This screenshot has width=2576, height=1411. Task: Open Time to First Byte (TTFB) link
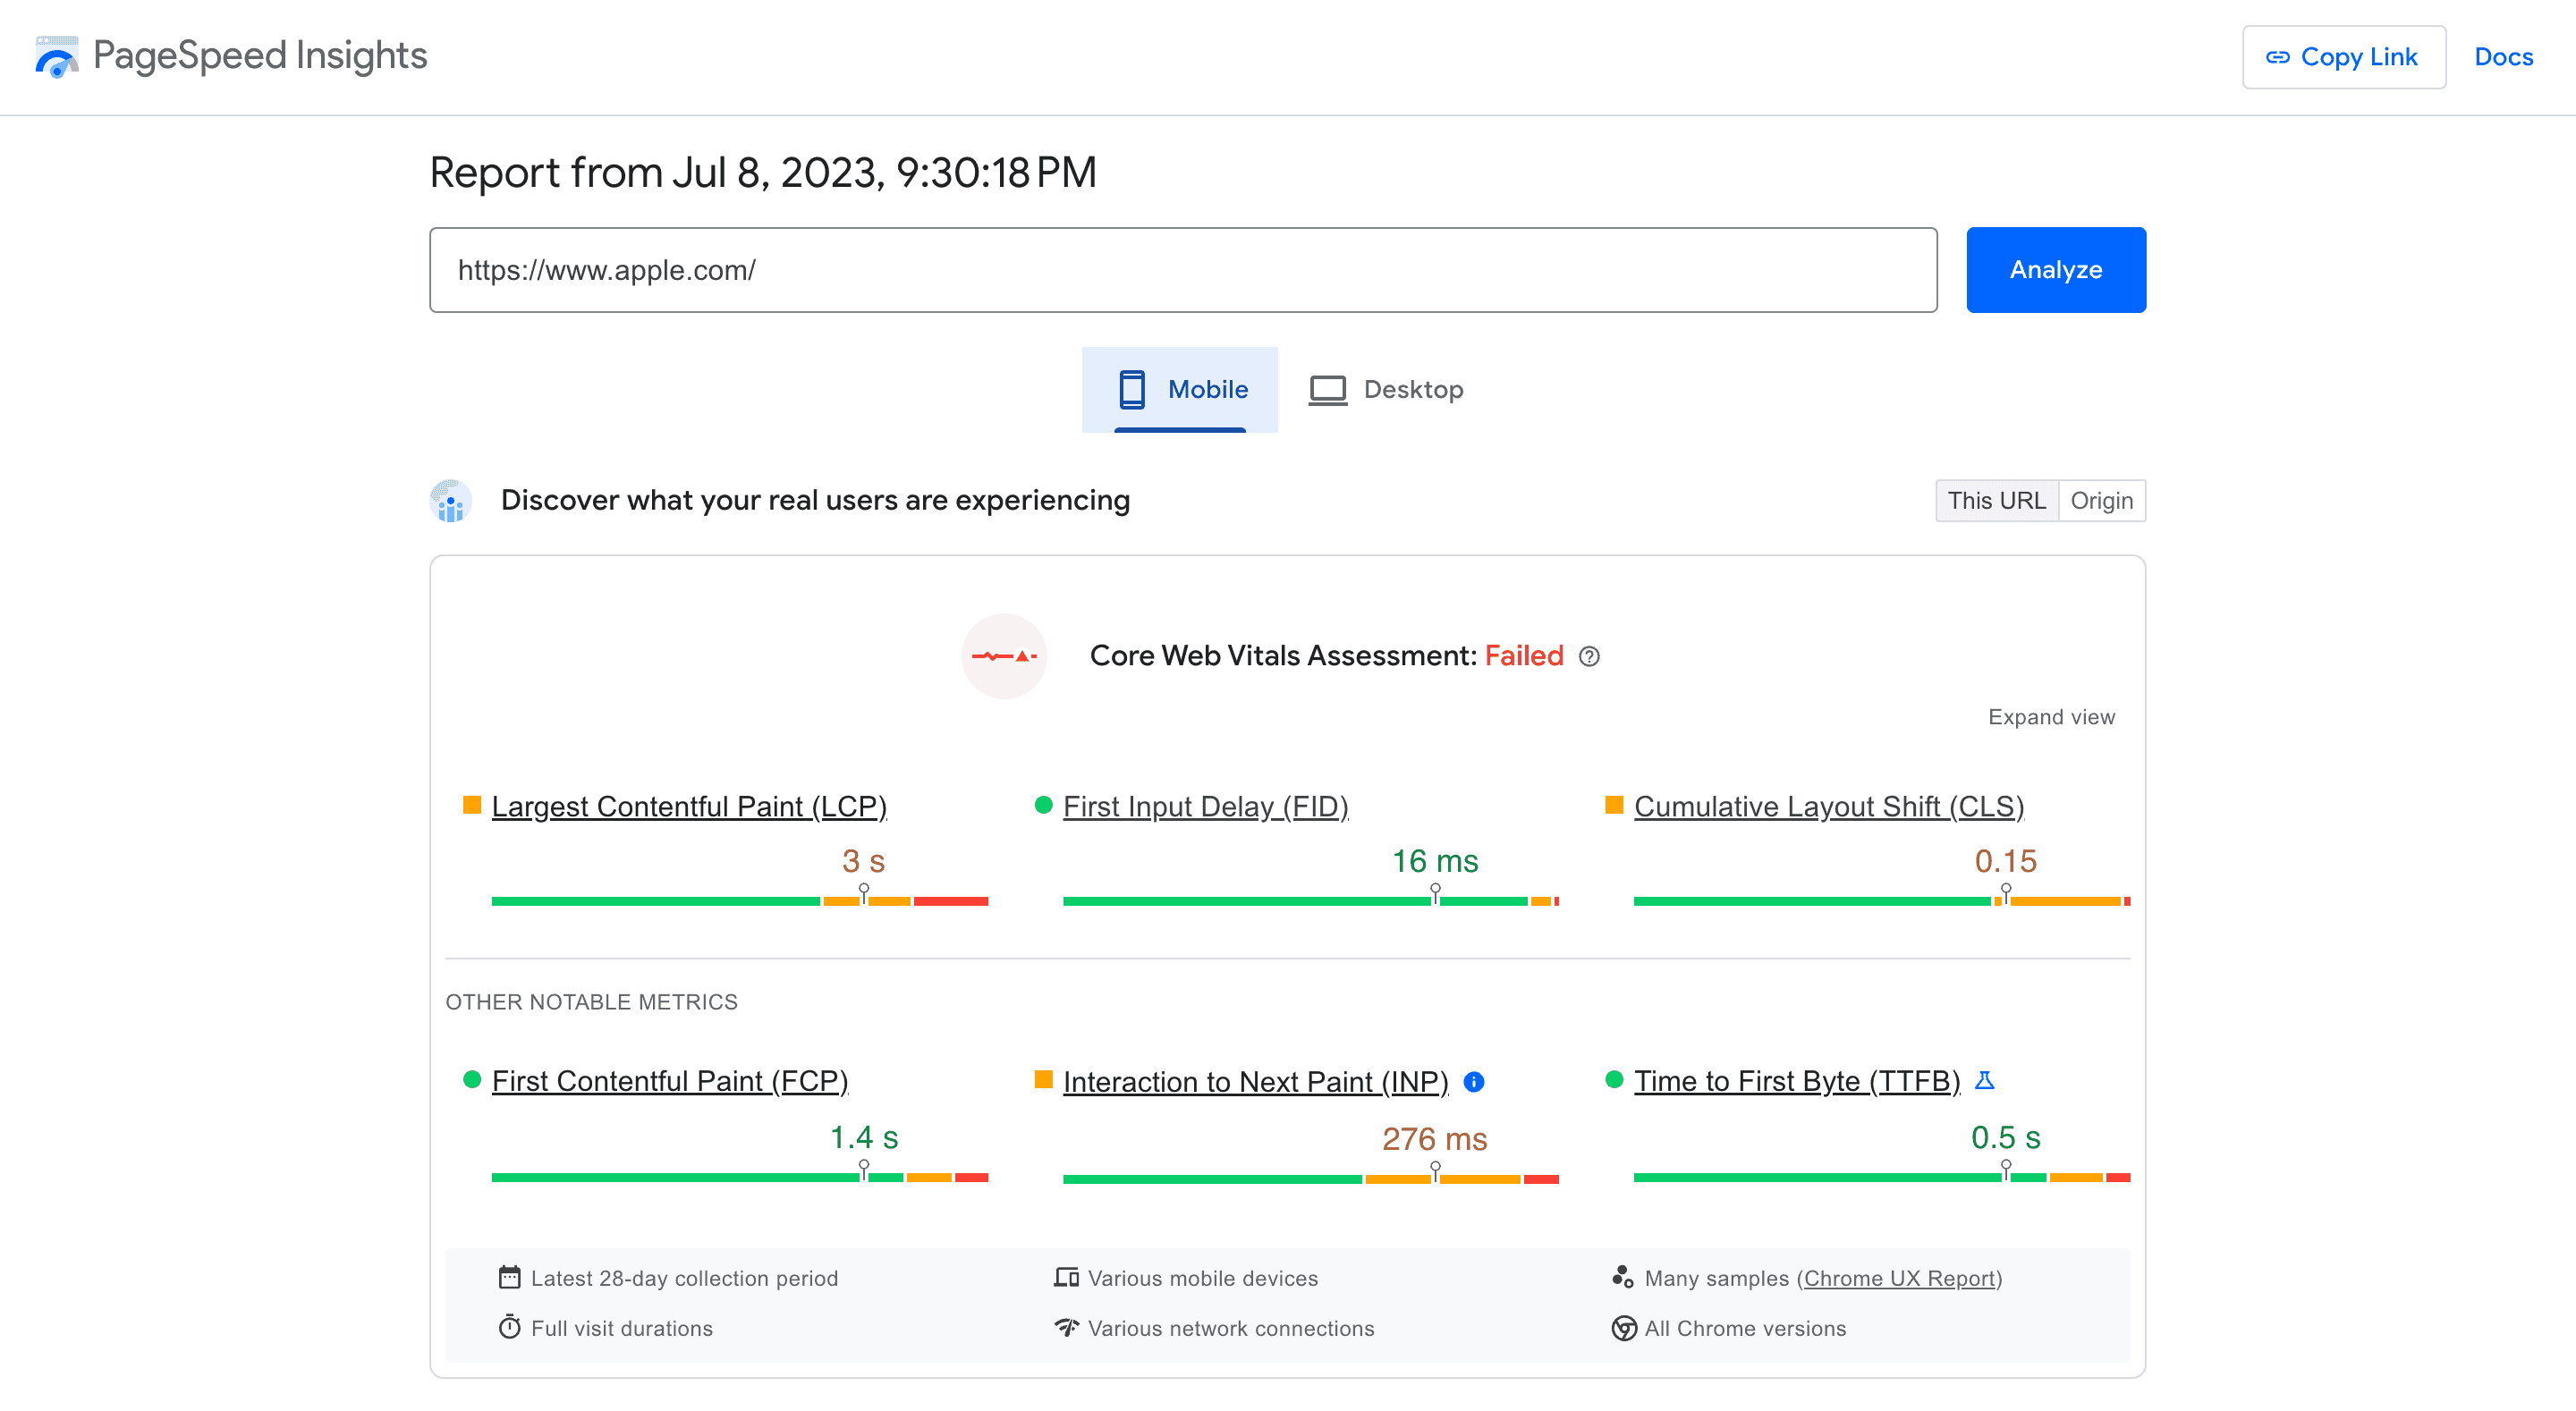(x=1797, y=1081)
